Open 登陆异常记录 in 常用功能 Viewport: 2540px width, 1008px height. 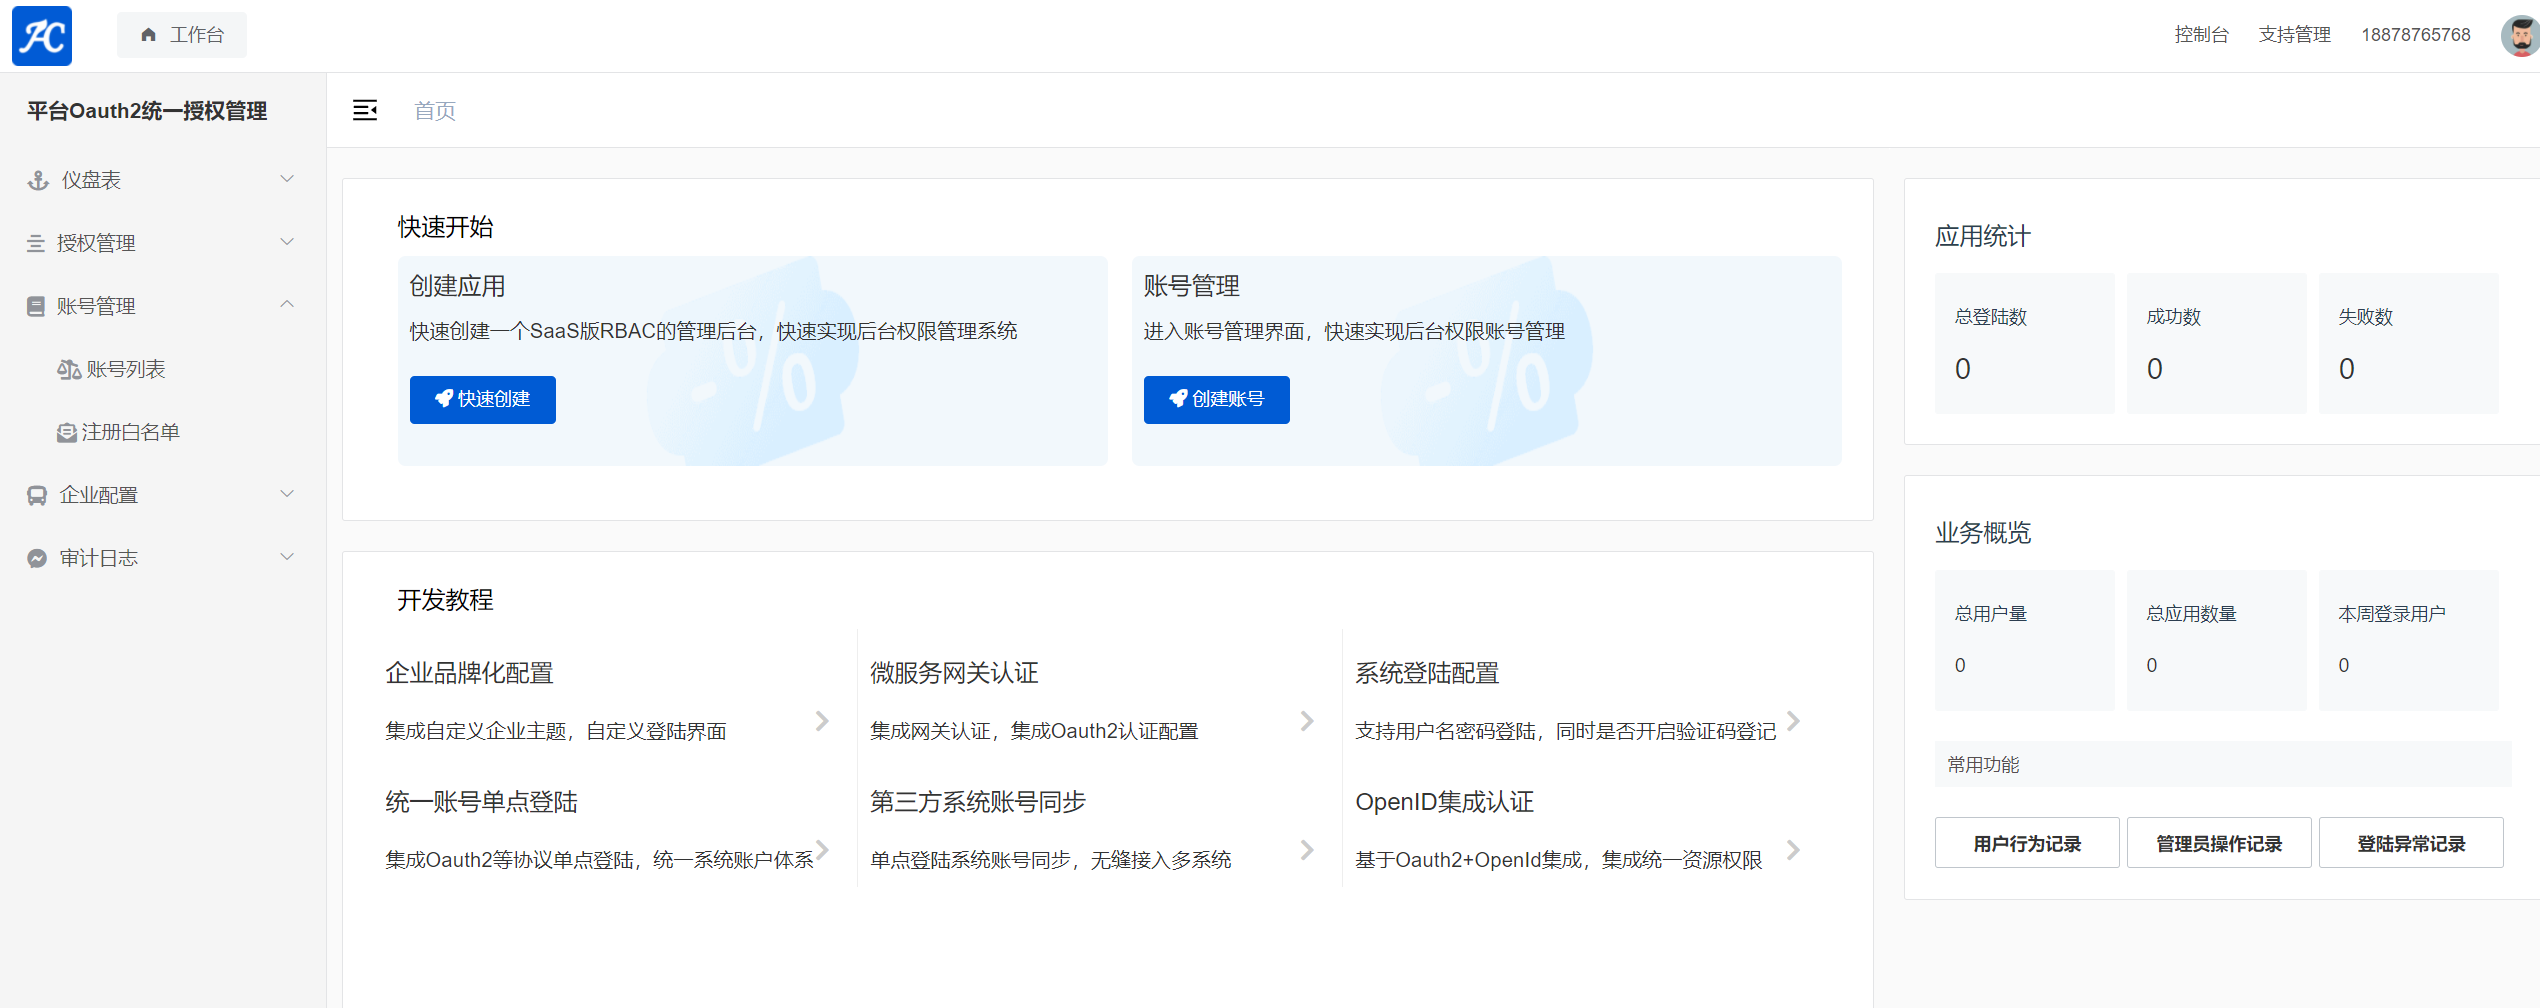tap(2411, 843)
